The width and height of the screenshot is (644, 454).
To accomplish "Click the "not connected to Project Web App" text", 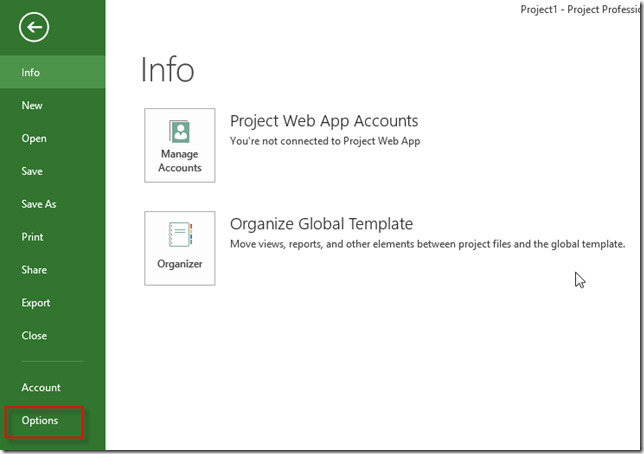I will click(325, 141).
